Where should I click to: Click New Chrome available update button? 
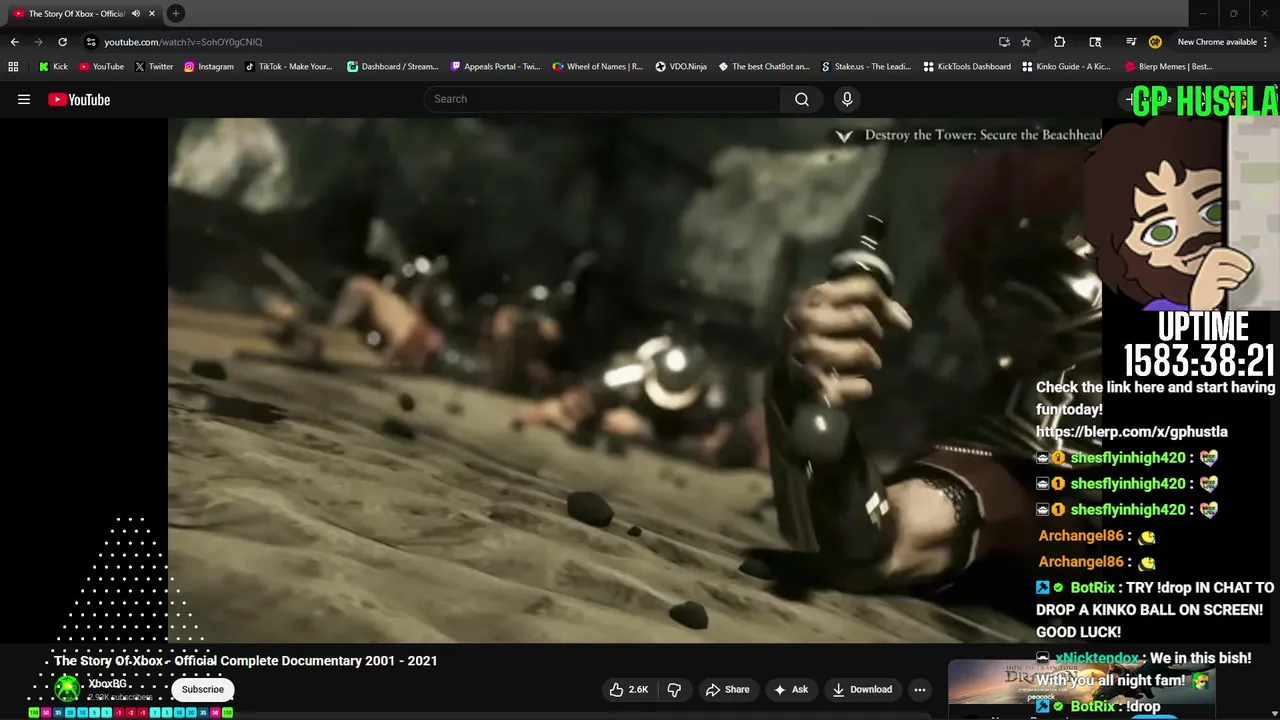pyautogui.click(x=1223, y=42)
